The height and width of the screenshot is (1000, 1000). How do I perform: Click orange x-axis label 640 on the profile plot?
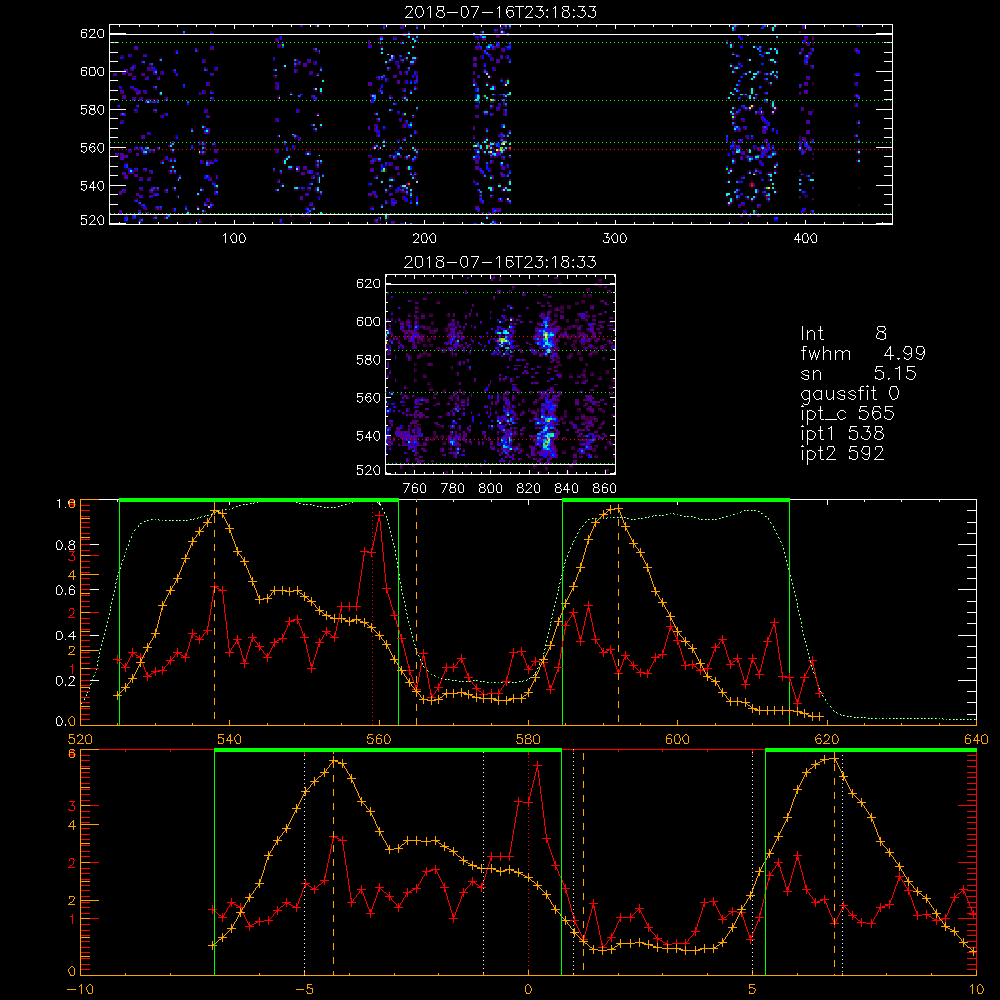tap(976, 739)
